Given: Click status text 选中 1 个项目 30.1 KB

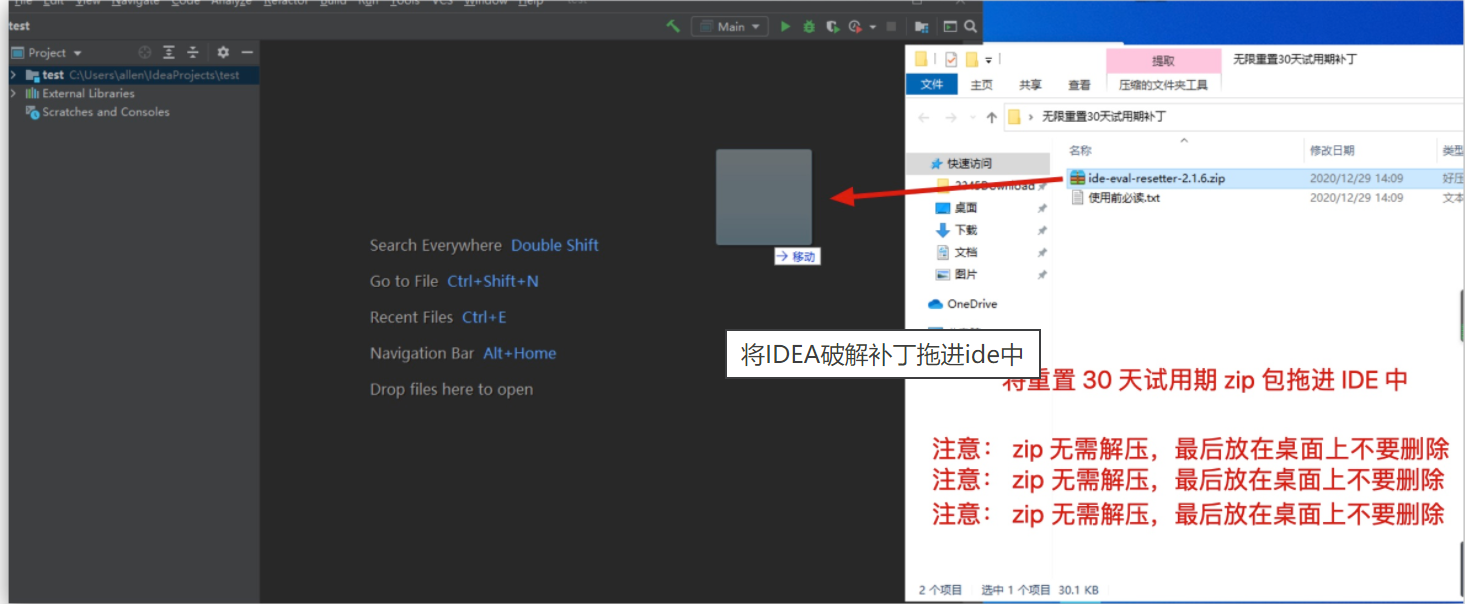Looking at the screenshot, I should coord(1040,590).
